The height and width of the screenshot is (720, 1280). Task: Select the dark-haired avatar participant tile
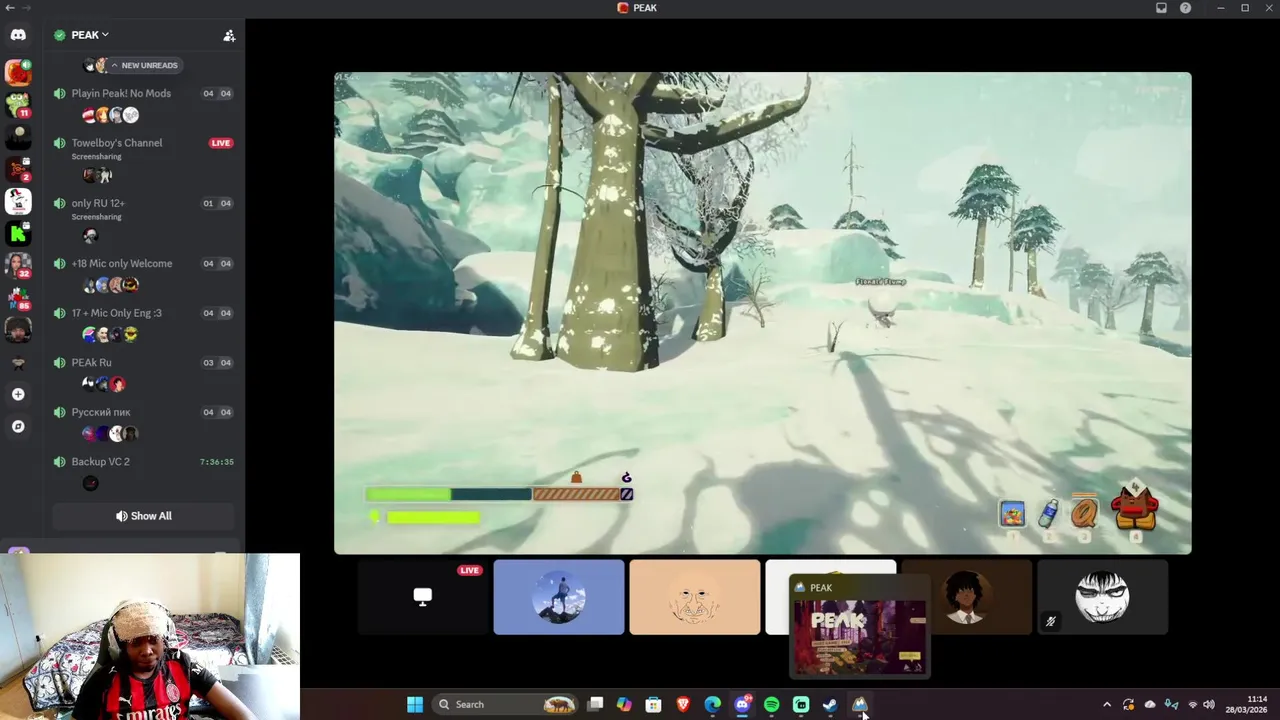pos(966,597)
